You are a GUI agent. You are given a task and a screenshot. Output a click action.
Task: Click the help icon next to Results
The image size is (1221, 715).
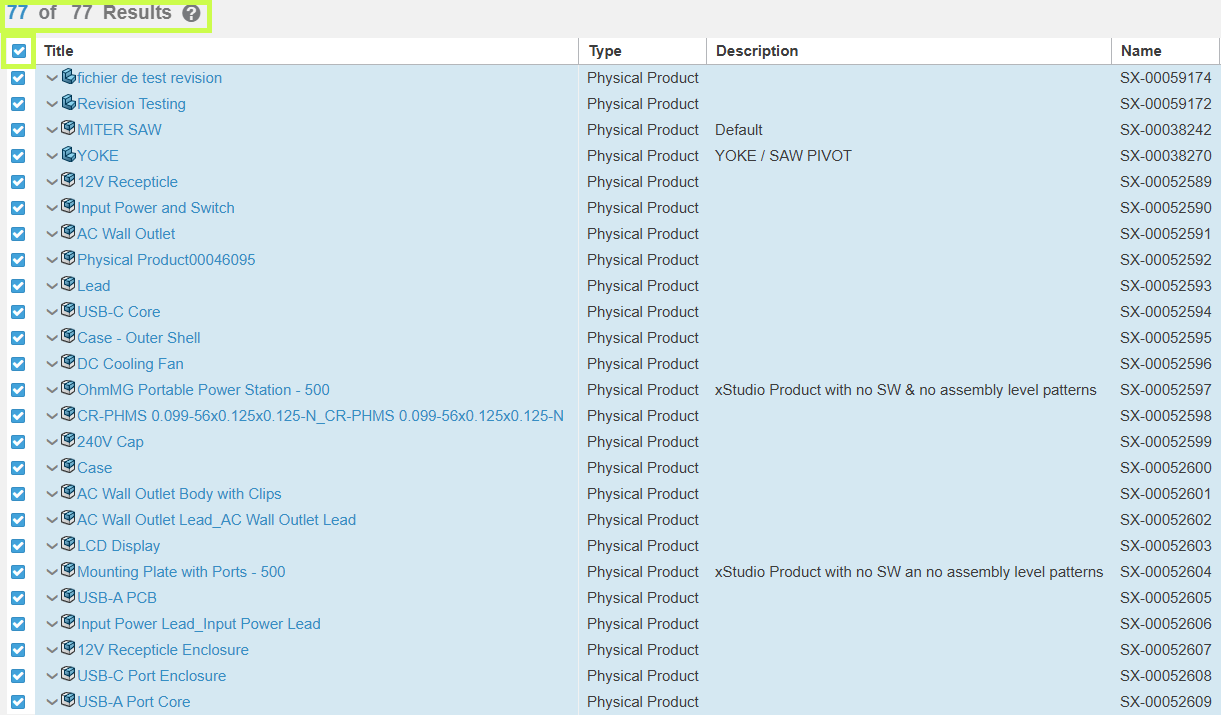pyautogui.click(x=191, y=14)
